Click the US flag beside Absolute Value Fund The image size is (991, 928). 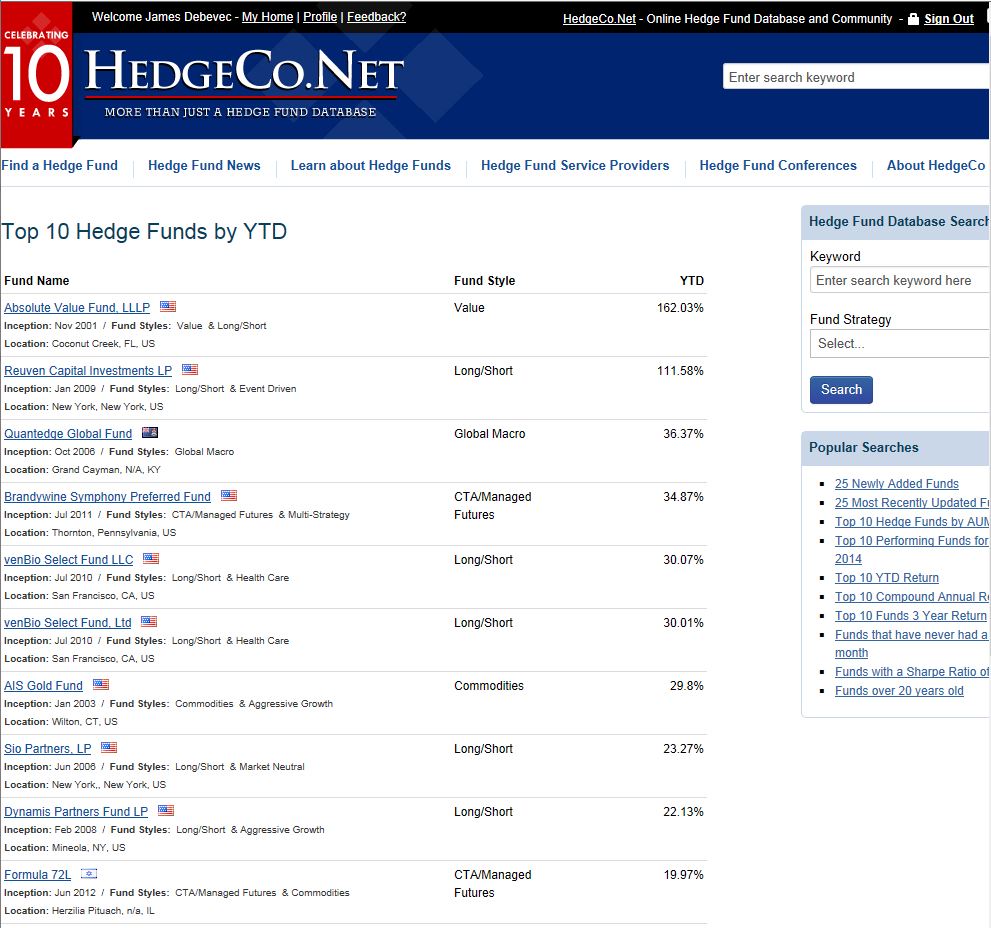coord(168,307)
